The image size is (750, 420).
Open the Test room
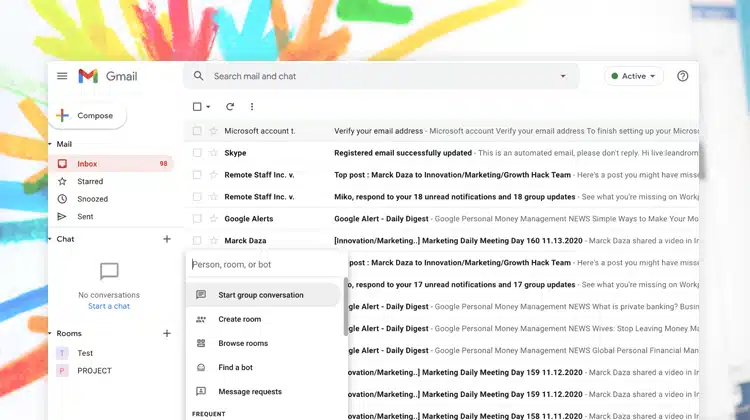pyautogui.click(x=85, y=353)
